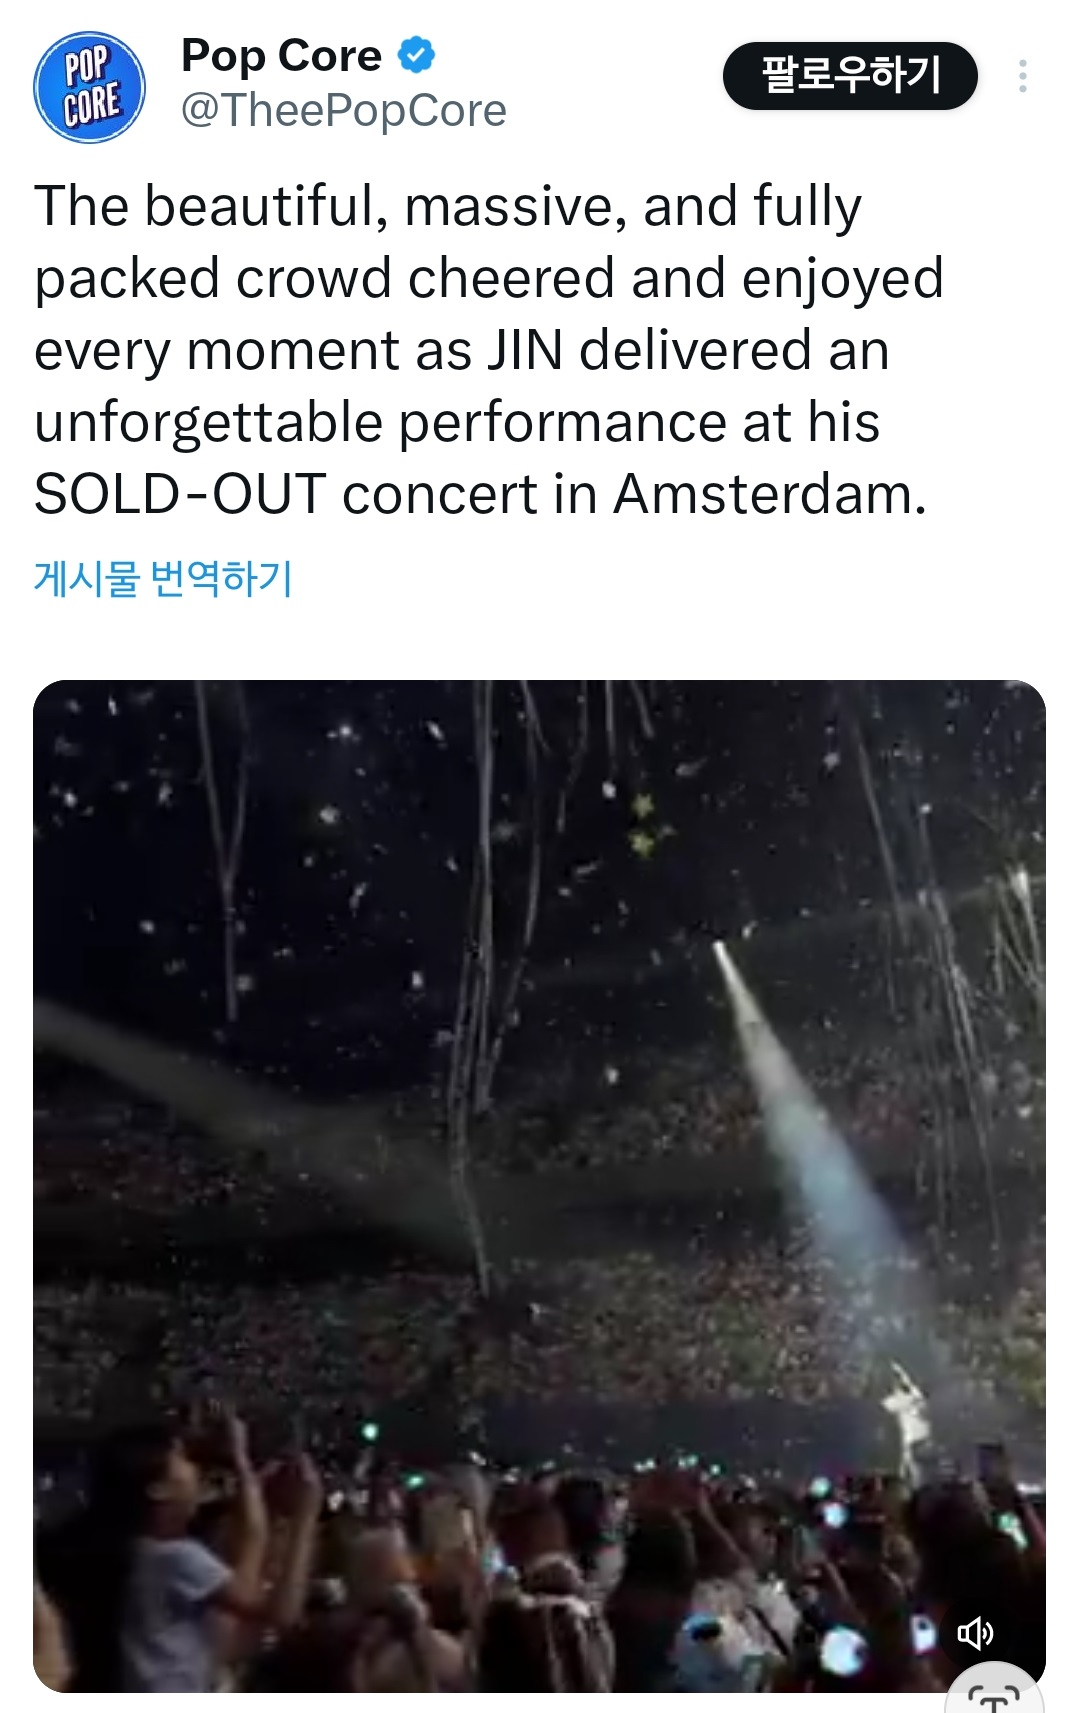Click the Pop Core display name
This screenshot has width=1079, height=1713.
coord(281,56)
